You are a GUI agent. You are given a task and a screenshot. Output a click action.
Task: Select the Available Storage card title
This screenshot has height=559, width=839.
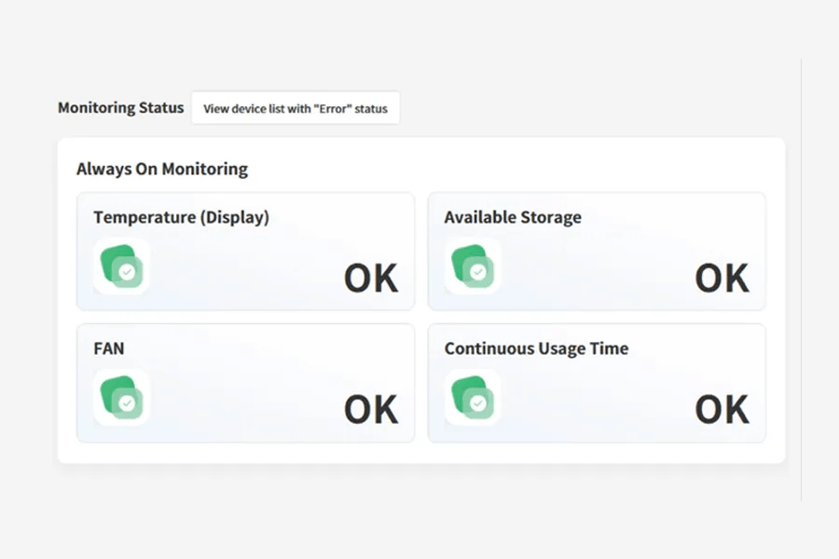click(513, 217)
